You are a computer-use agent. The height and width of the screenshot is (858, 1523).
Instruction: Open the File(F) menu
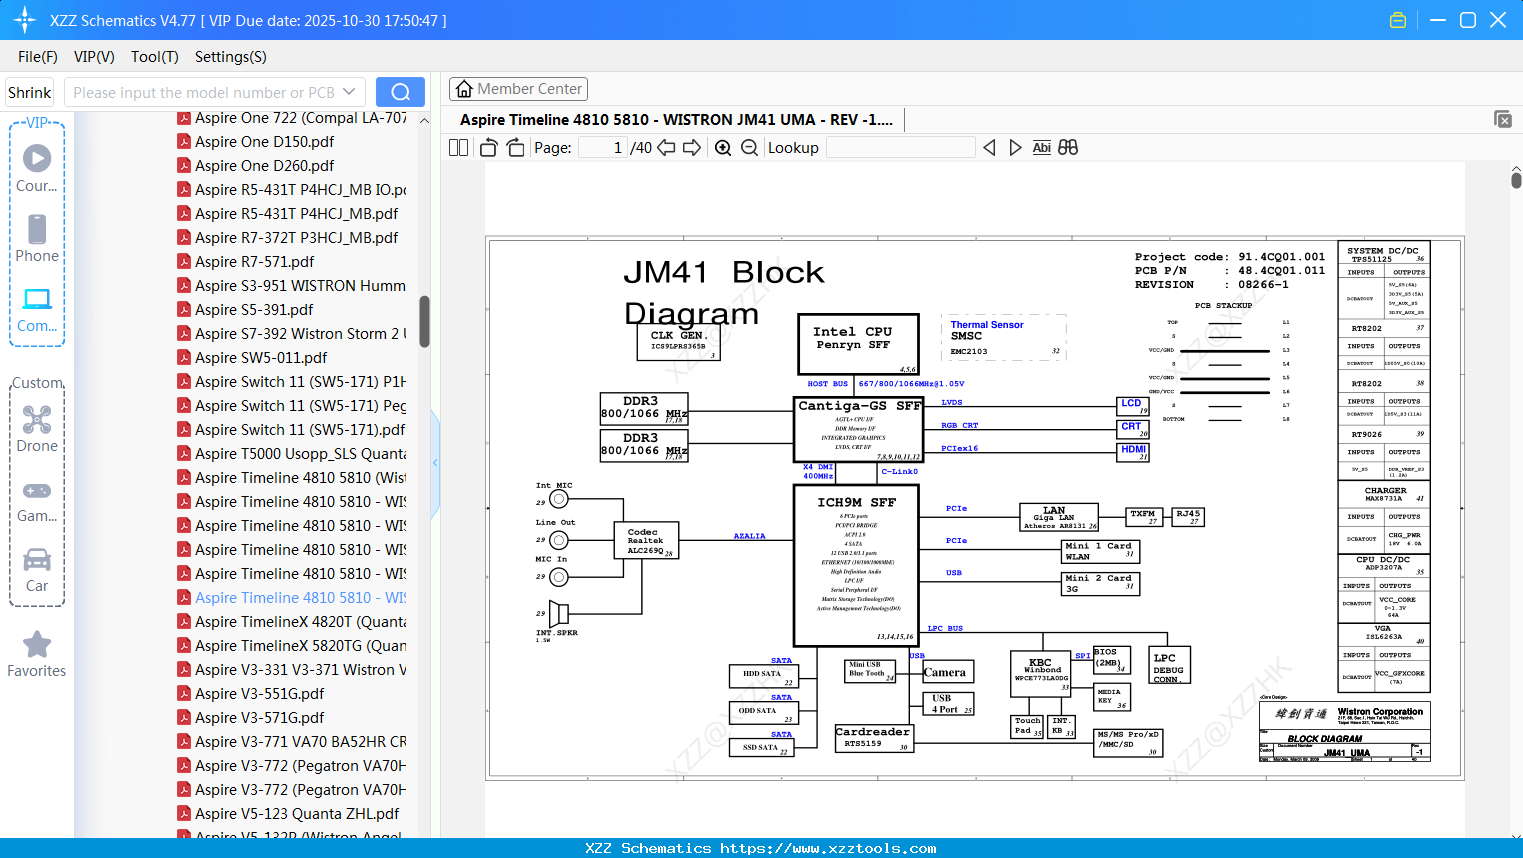click(38, 57)
